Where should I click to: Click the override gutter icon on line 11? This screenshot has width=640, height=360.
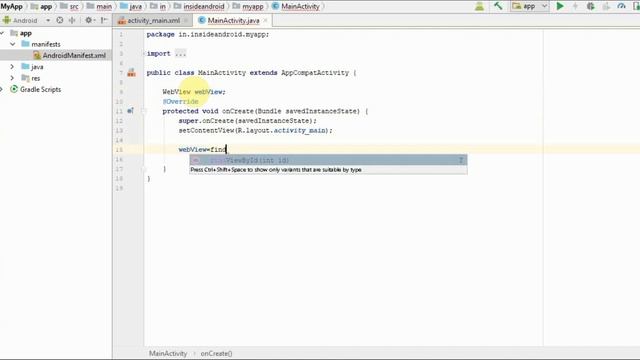130,111
